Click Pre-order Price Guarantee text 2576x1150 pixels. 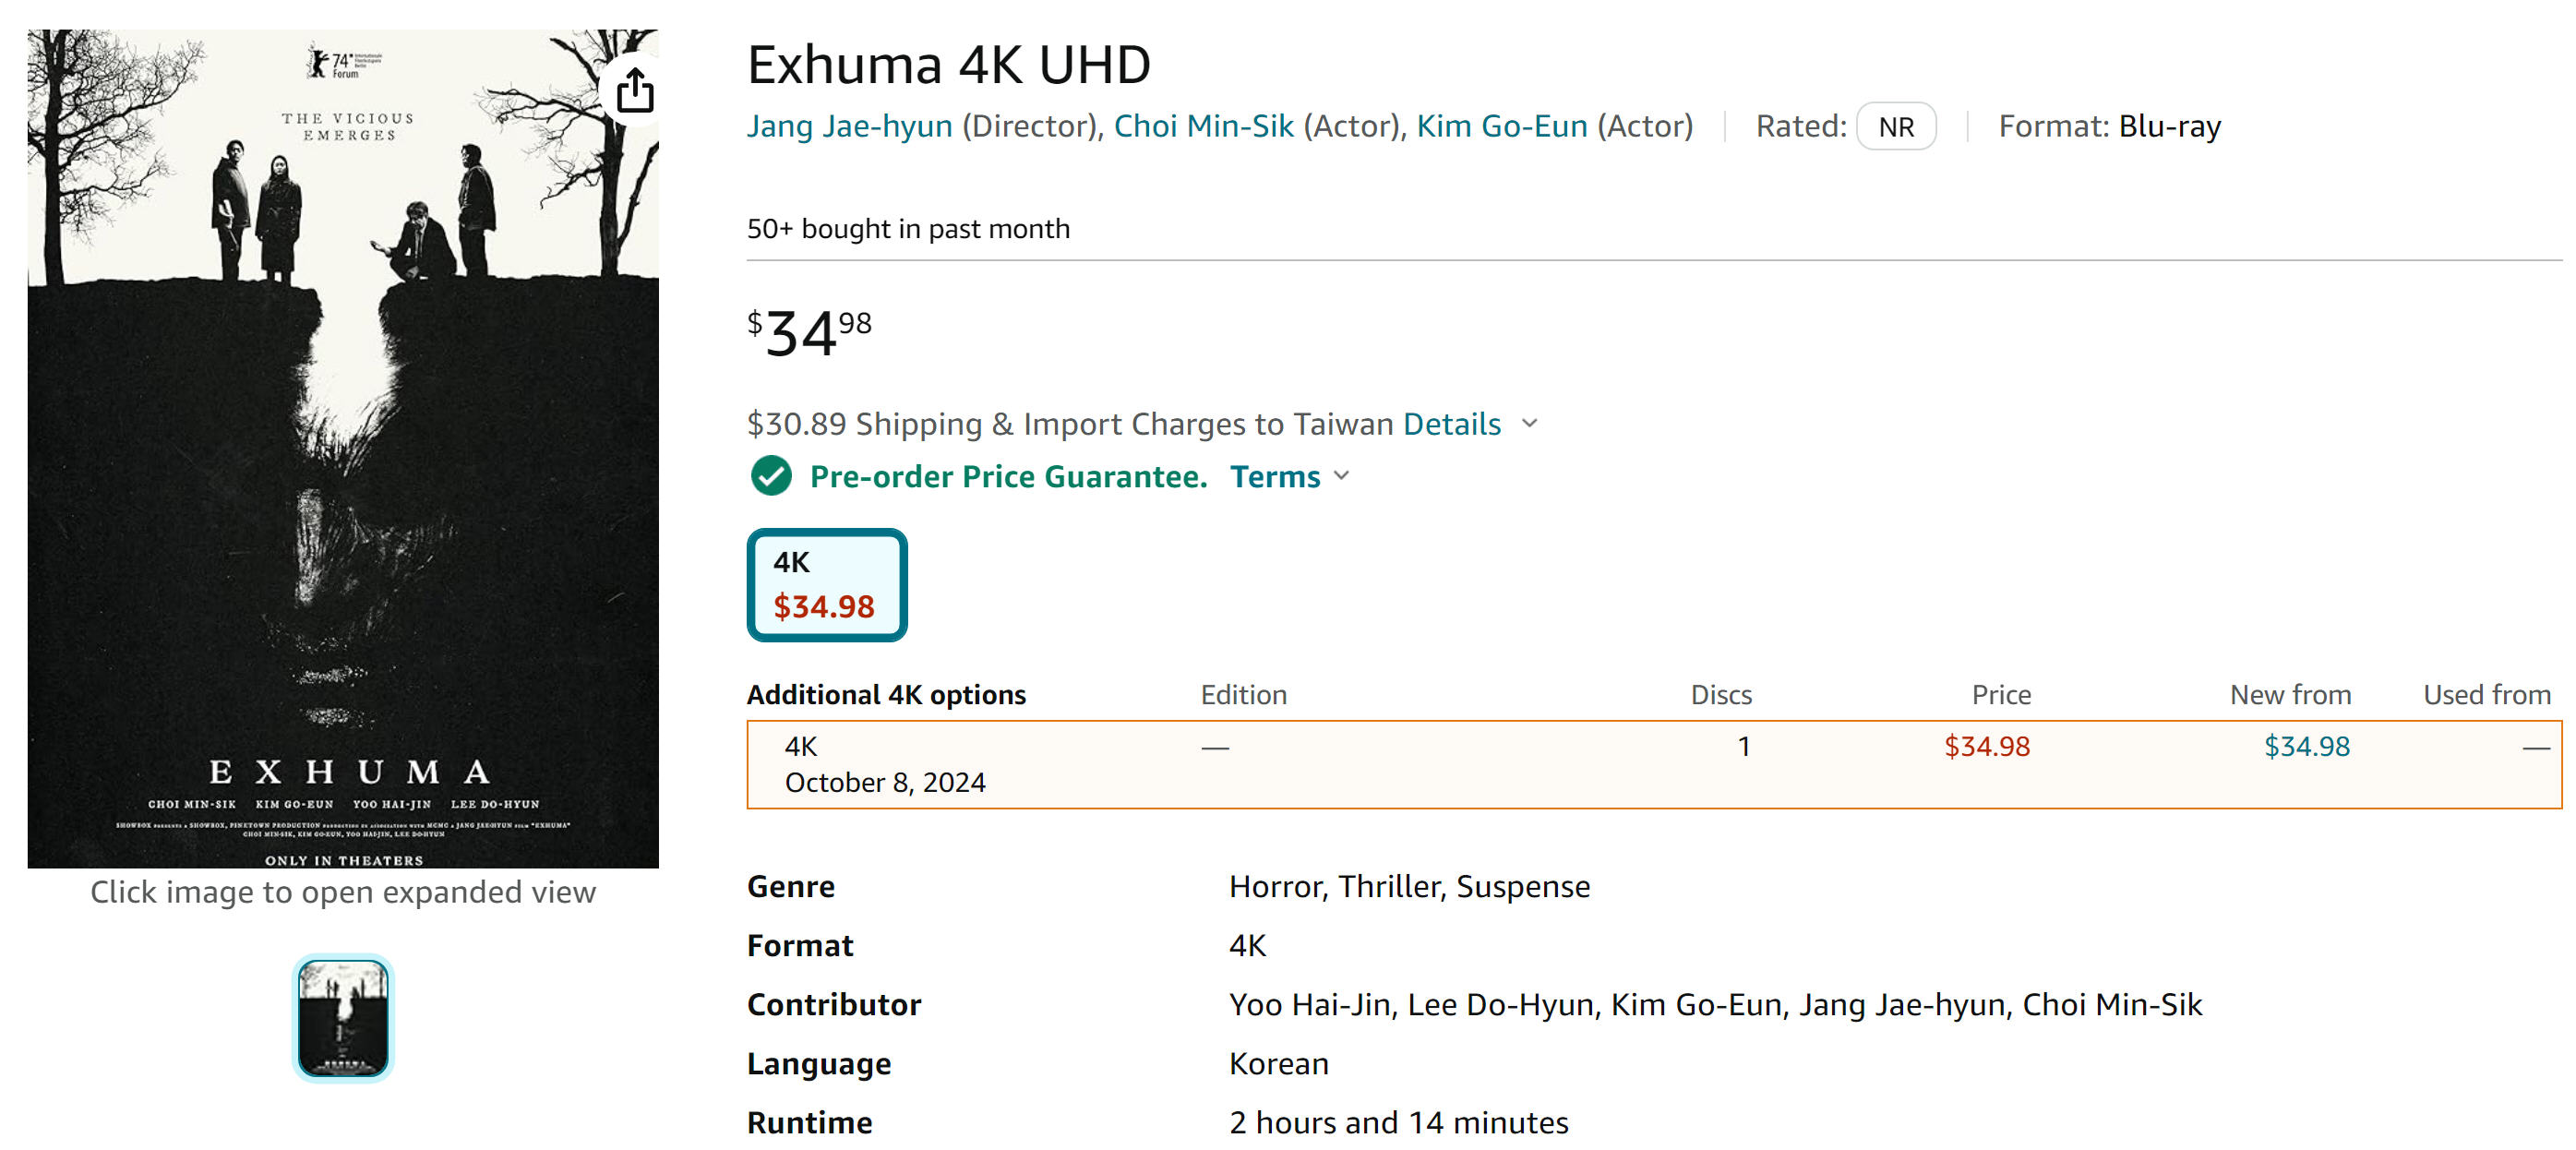1008,477
